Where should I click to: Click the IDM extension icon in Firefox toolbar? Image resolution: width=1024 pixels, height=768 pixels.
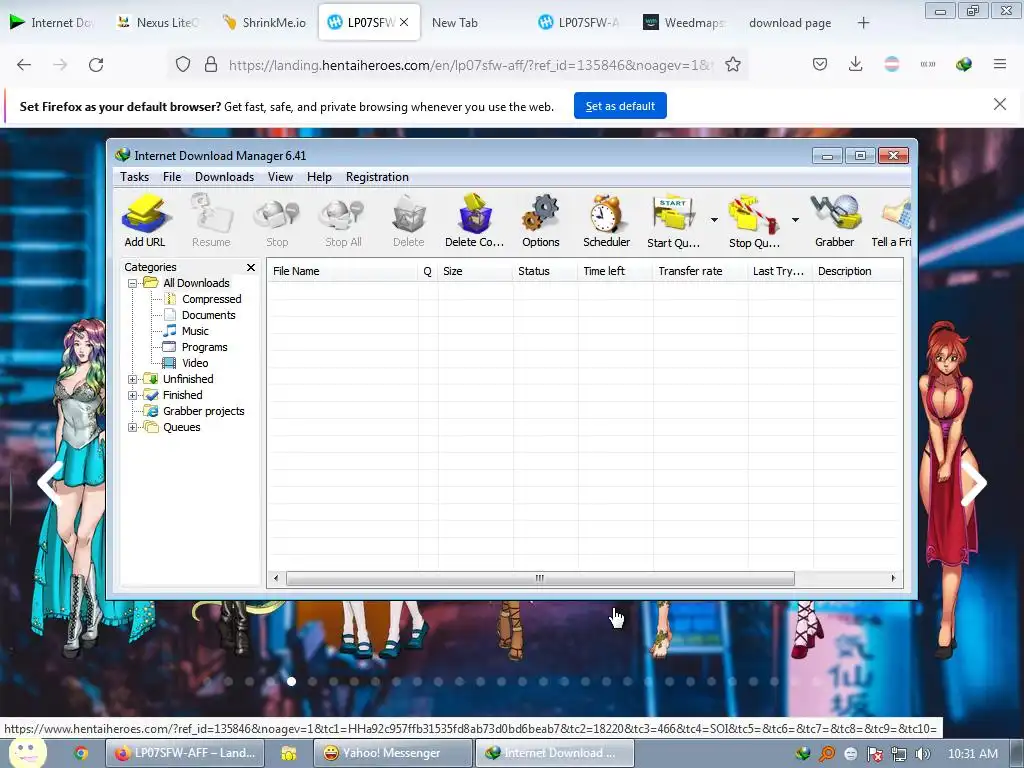click(964, 64)
